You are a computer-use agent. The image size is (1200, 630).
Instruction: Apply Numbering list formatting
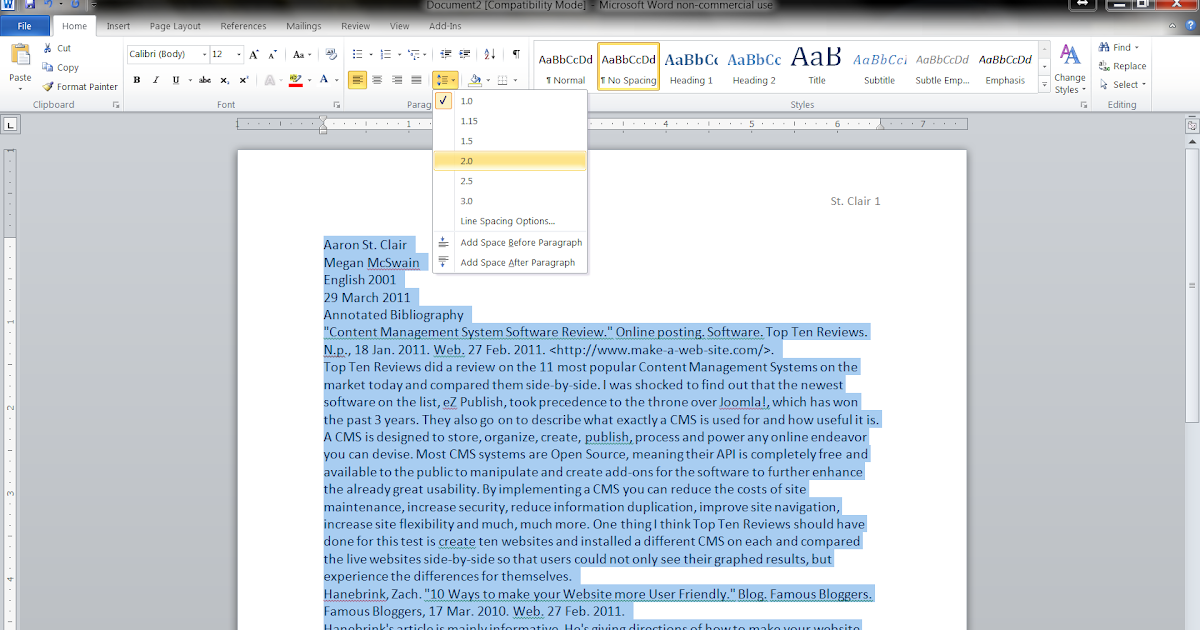pos(385,54)
